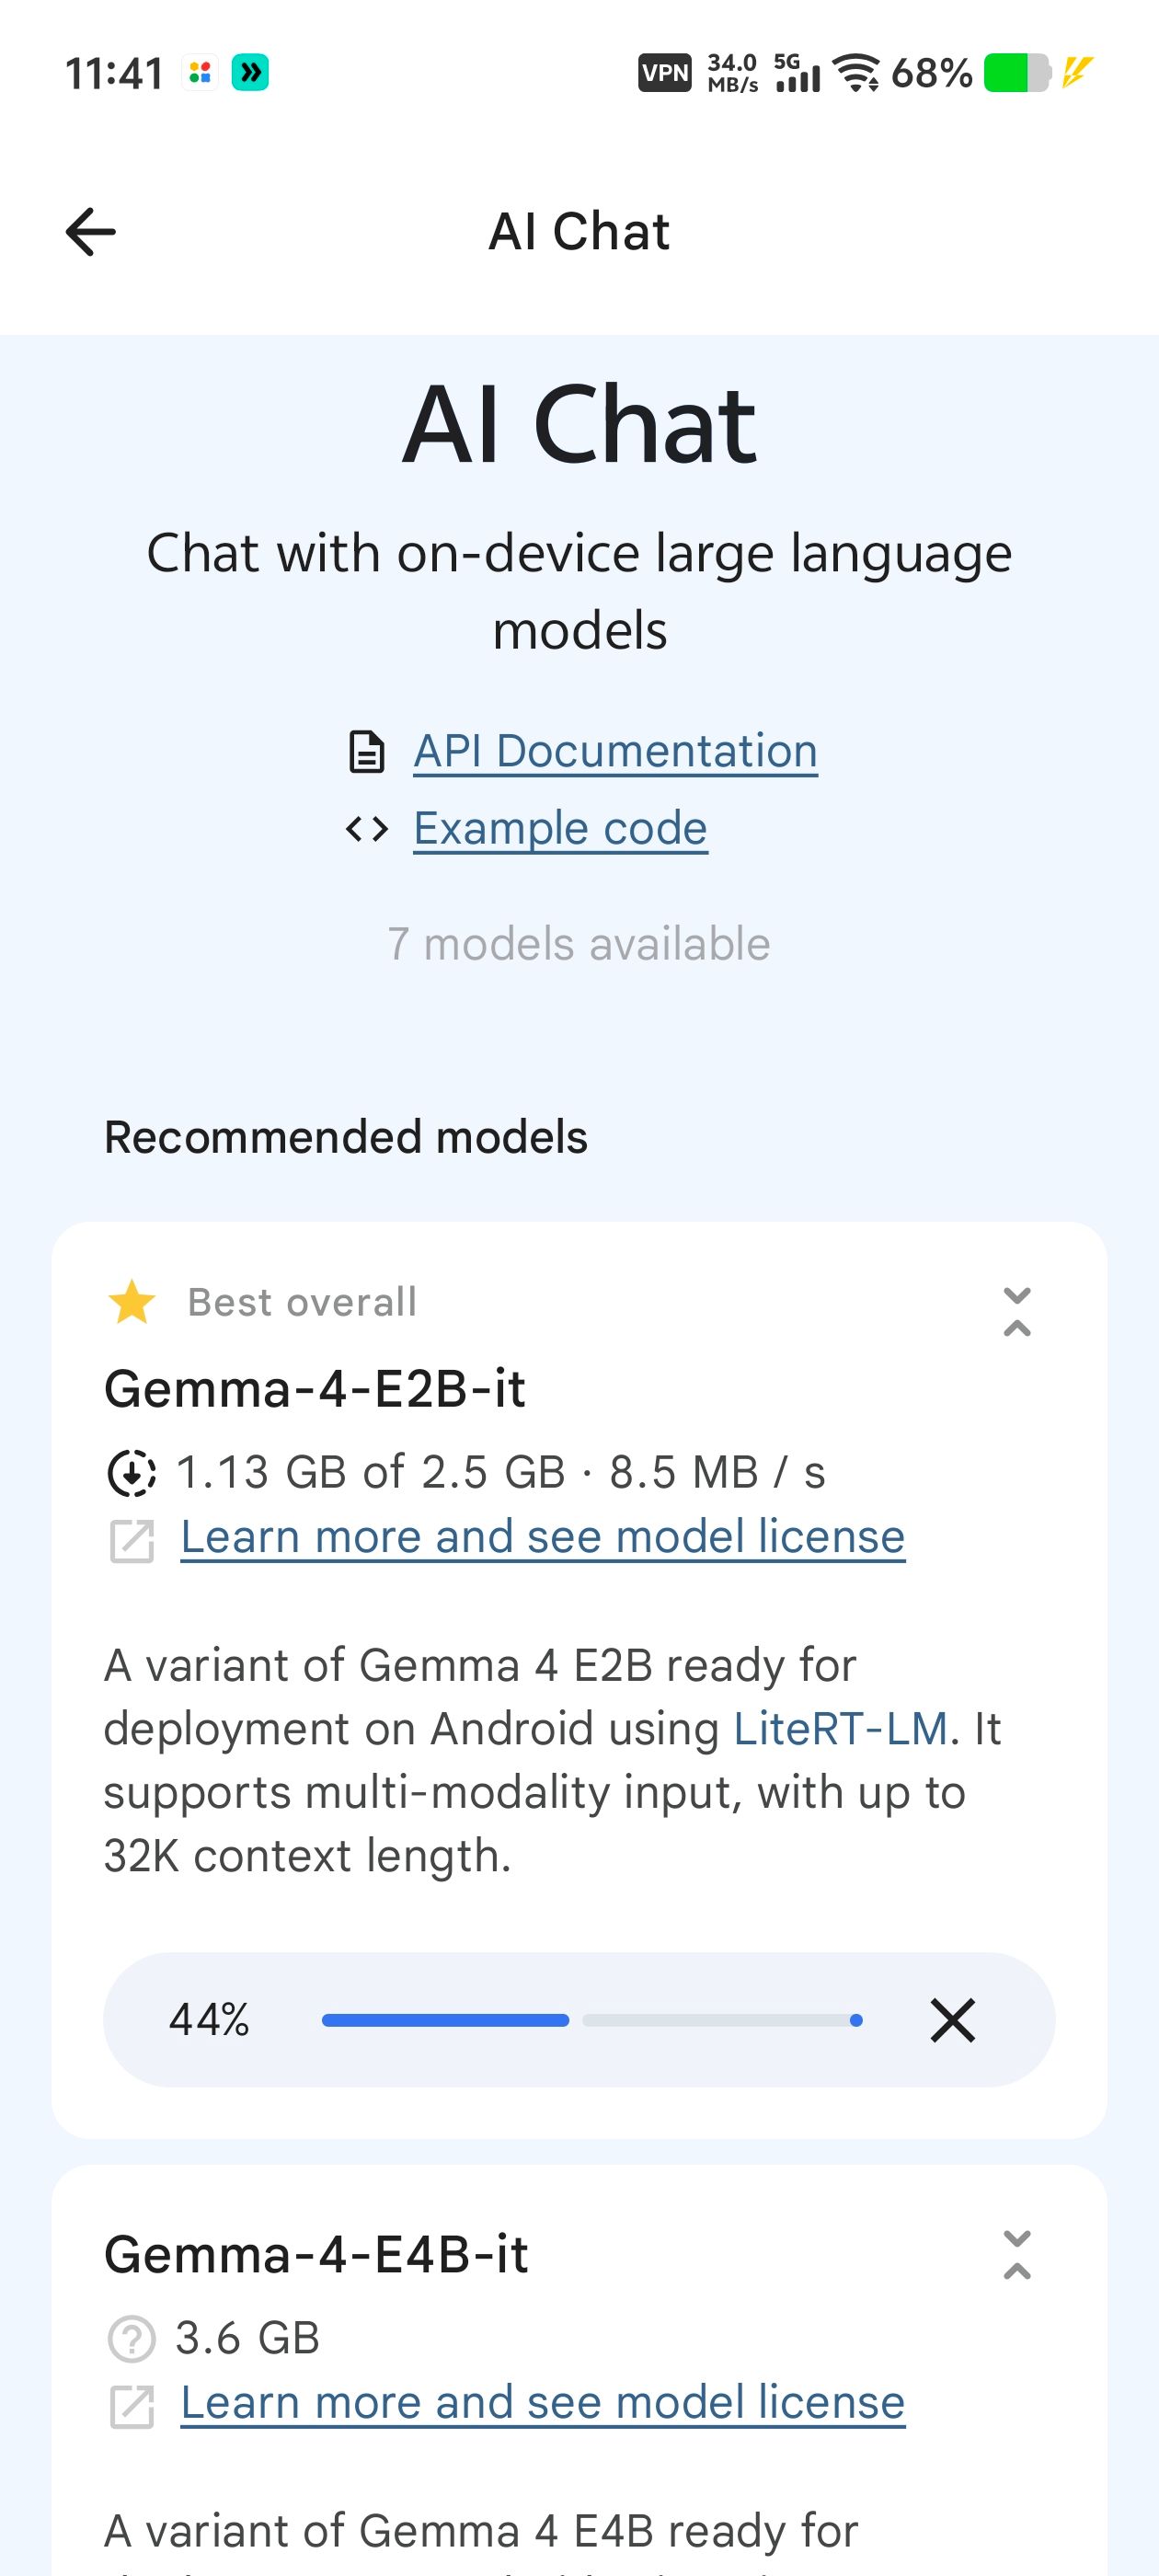Tap the back arrow icon
The width and height of the screenshot is (1159, 2576).
91,232
